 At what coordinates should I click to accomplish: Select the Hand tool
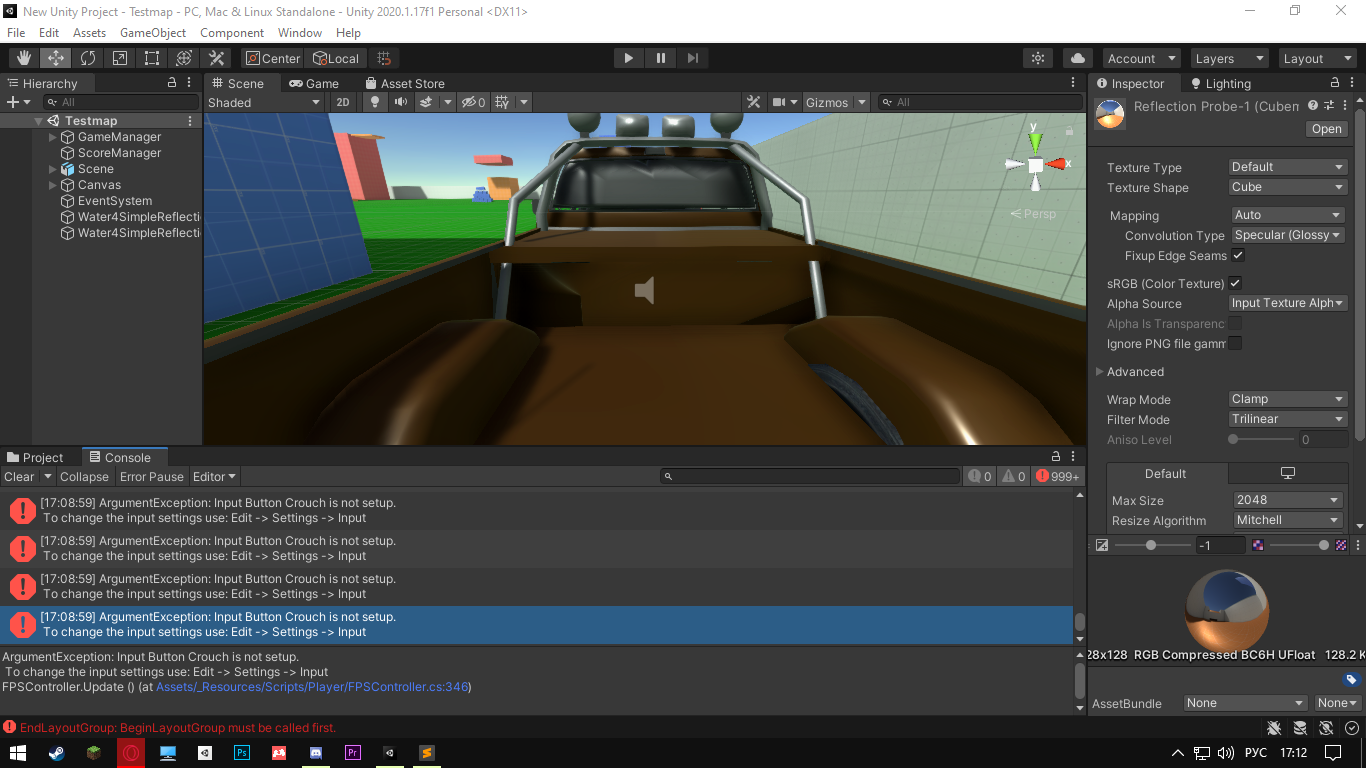(x=23, y=58)
